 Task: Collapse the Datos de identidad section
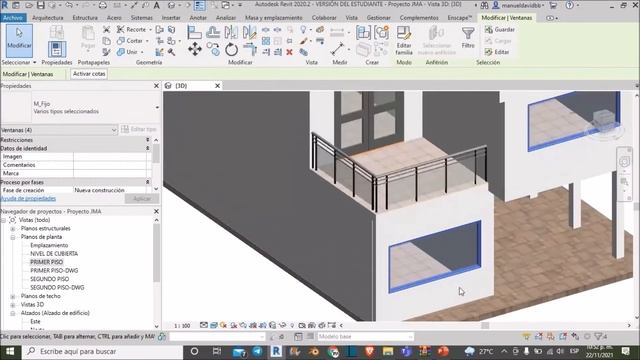147,148
